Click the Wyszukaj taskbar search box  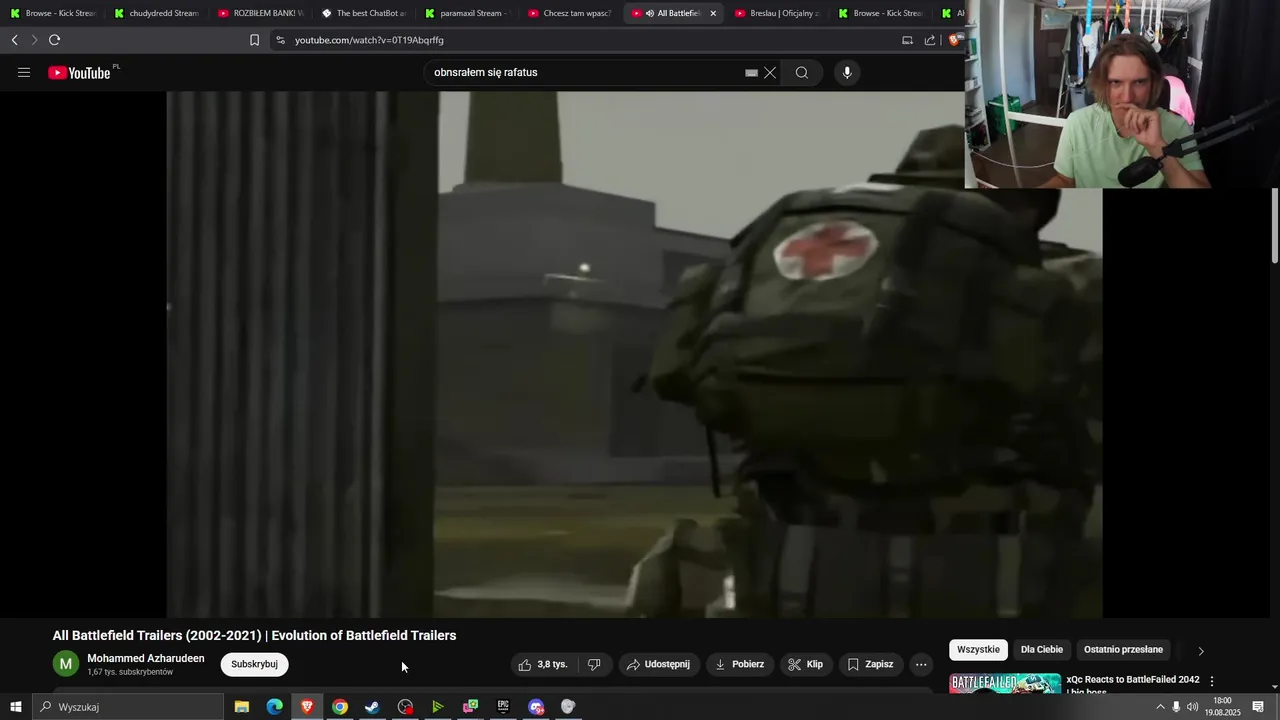pyautogui.click(x=128, y=707)
